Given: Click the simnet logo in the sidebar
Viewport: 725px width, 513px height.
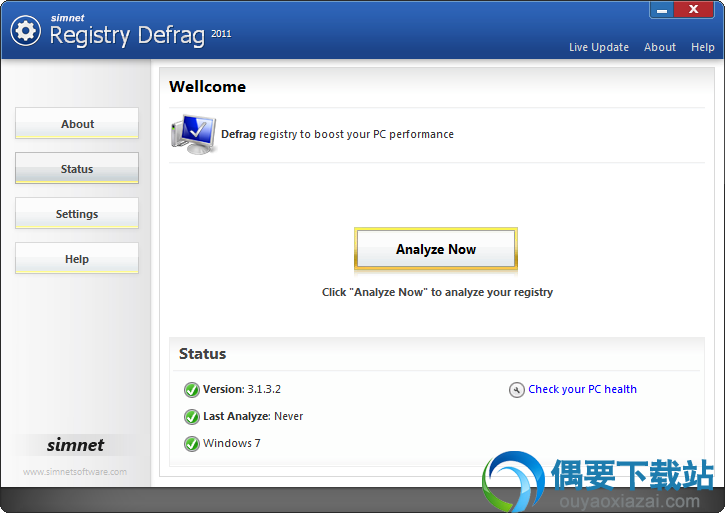Looking at the screenshot, I should (75, 445).
